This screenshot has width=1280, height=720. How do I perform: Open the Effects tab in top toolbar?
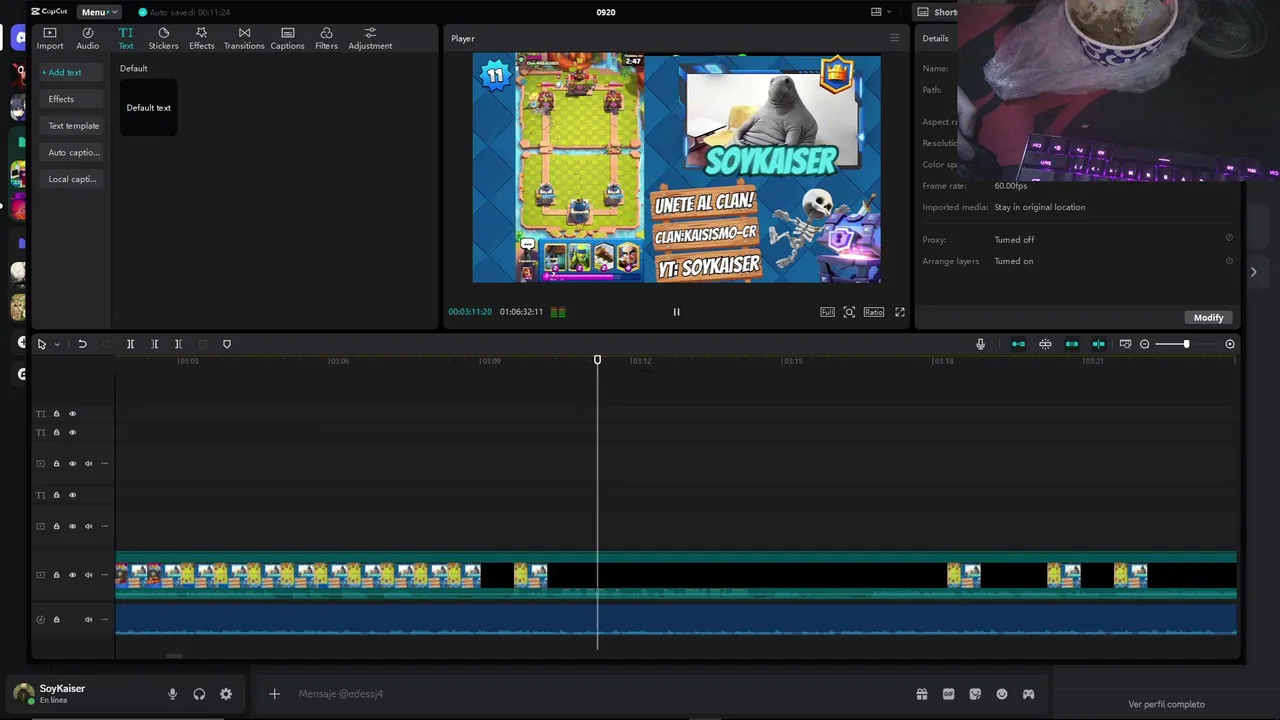[x=201, y=38]
